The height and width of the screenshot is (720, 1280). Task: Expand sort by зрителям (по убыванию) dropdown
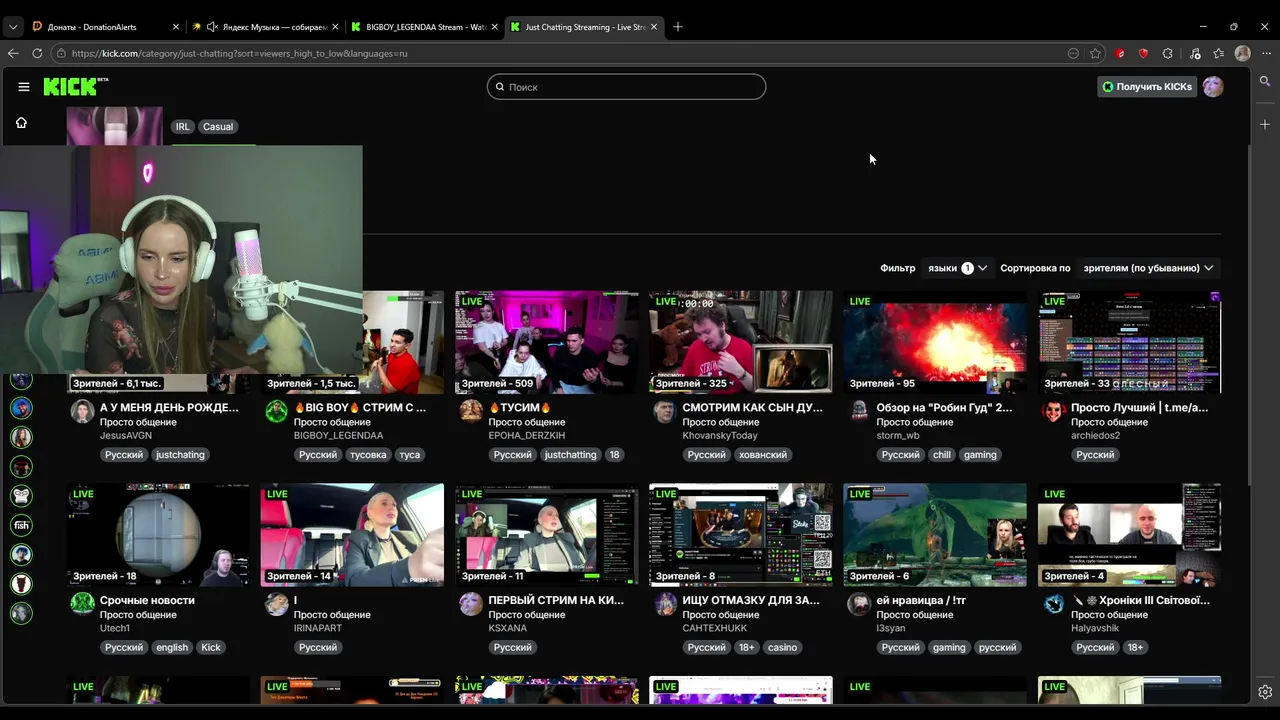click(x=1148, y=268)
